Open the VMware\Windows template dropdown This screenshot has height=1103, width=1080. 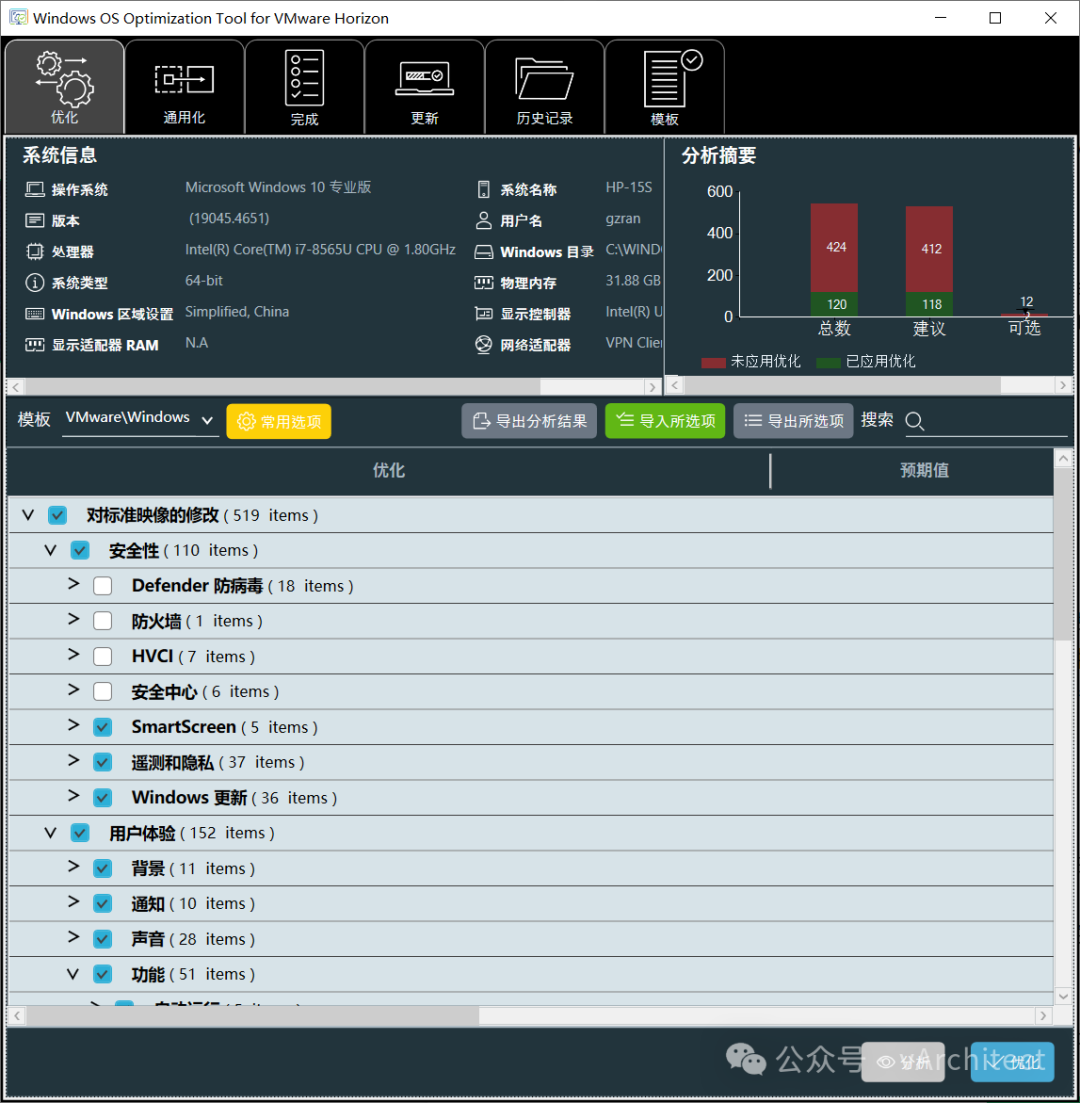[140, 419]
